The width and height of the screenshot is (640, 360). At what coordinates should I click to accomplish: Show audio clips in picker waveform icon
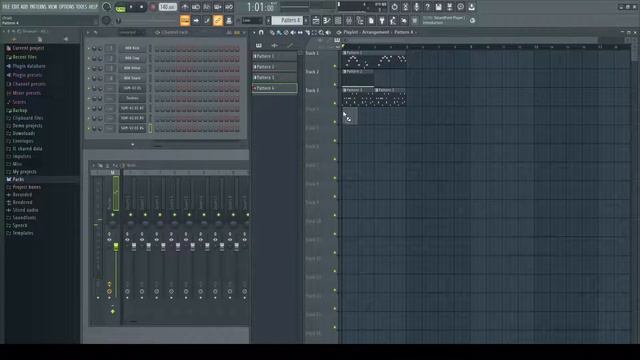(274, 46)
